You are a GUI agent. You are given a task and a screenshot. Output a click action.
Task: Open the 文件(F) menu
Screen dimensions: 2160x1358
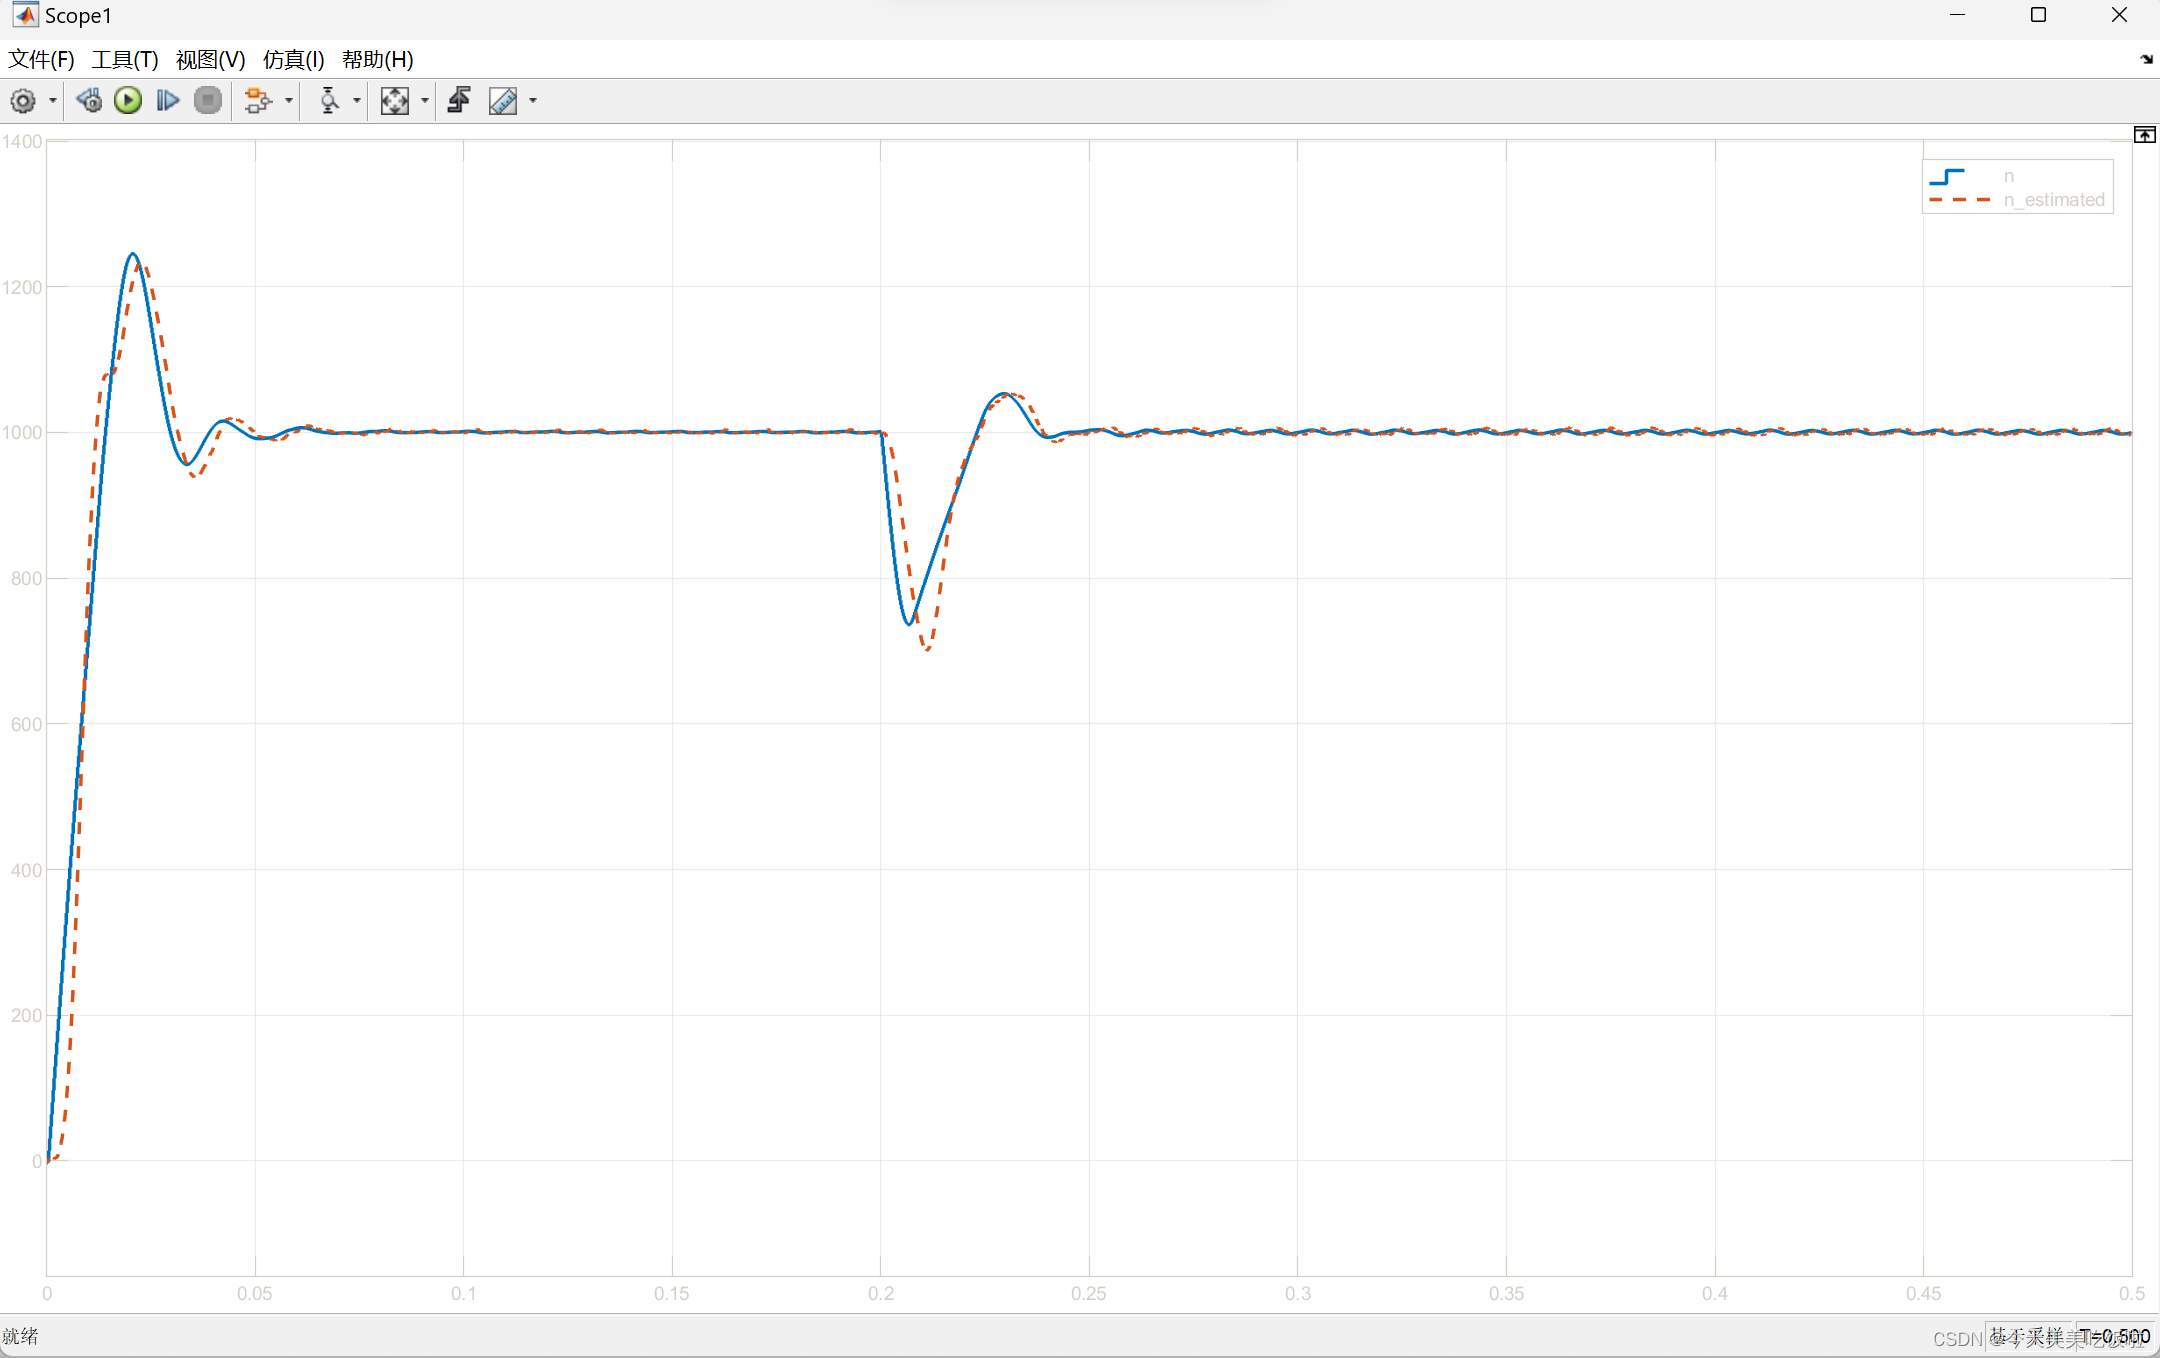41,60
